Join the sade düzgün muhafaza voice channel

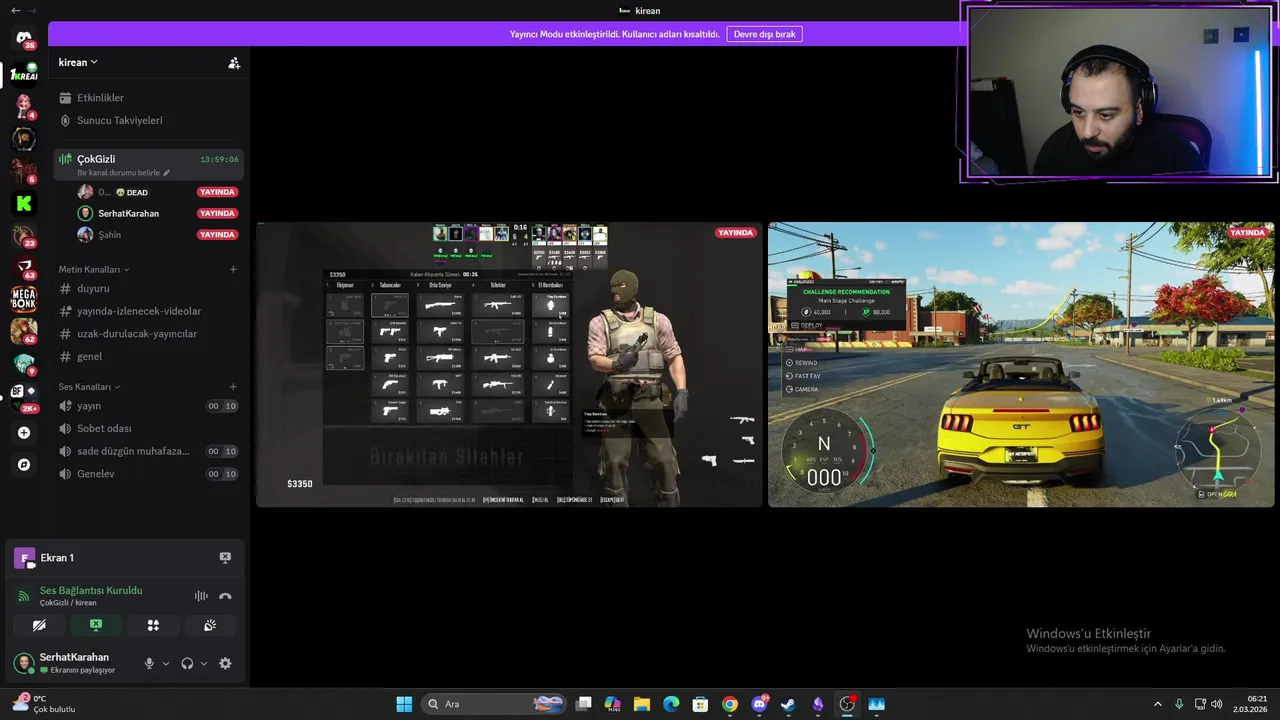tap(148, 451)
